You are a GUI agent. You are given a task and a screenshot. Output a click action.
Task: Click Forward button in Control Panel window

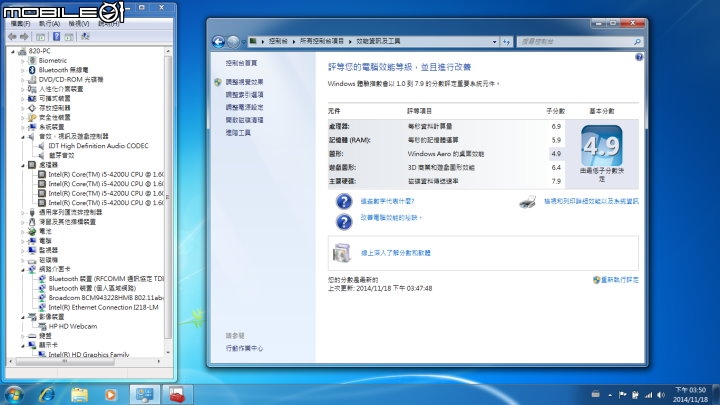[233, 42]
